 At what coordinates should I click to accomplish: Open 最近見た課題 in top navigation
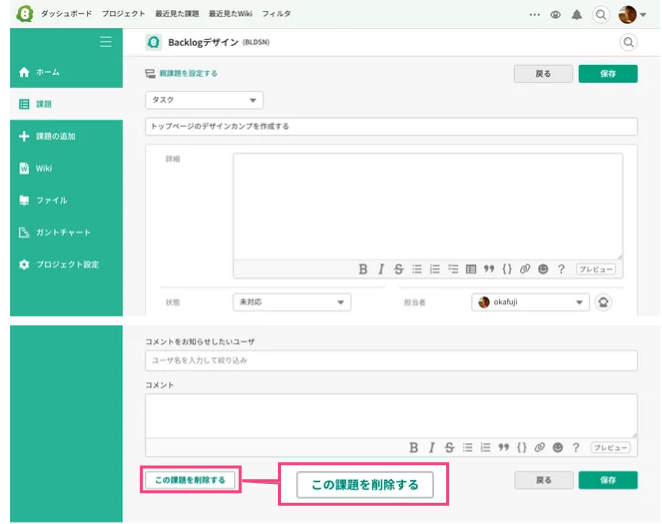pos(177,14)
